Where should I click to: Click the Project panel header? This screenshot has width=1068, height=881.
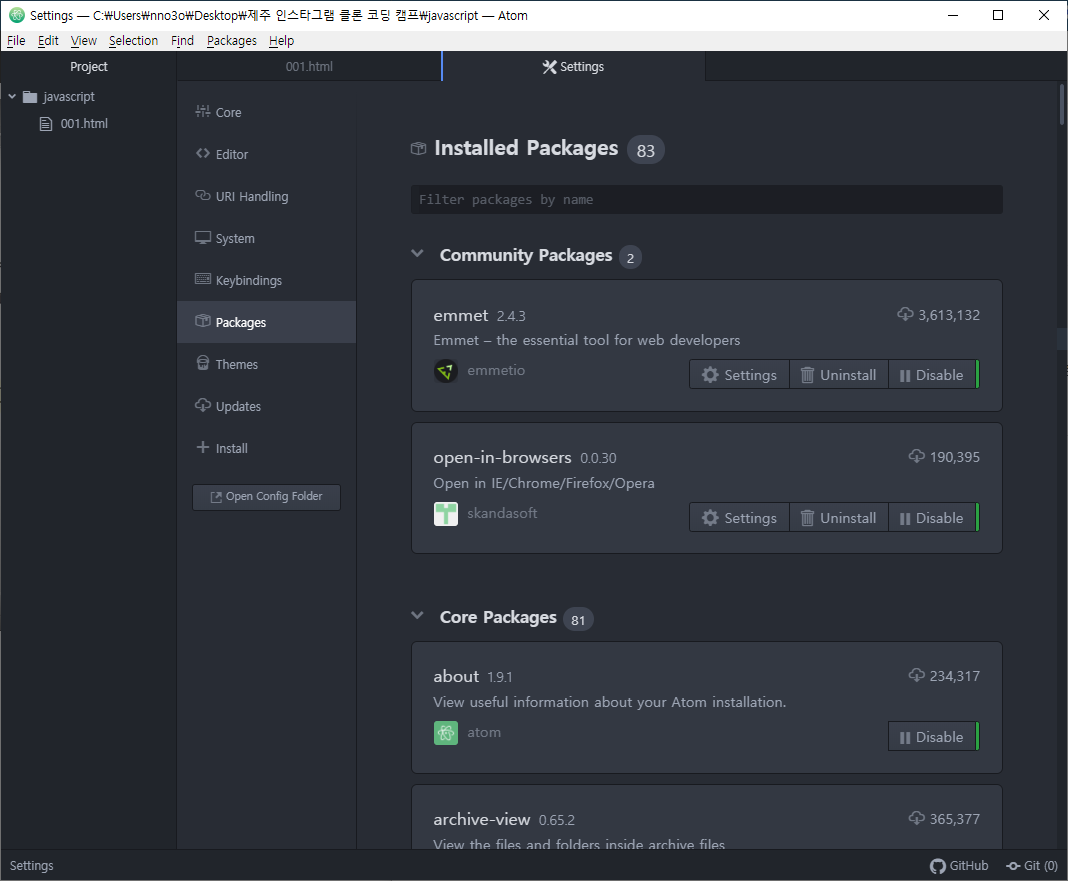[89, 67]
